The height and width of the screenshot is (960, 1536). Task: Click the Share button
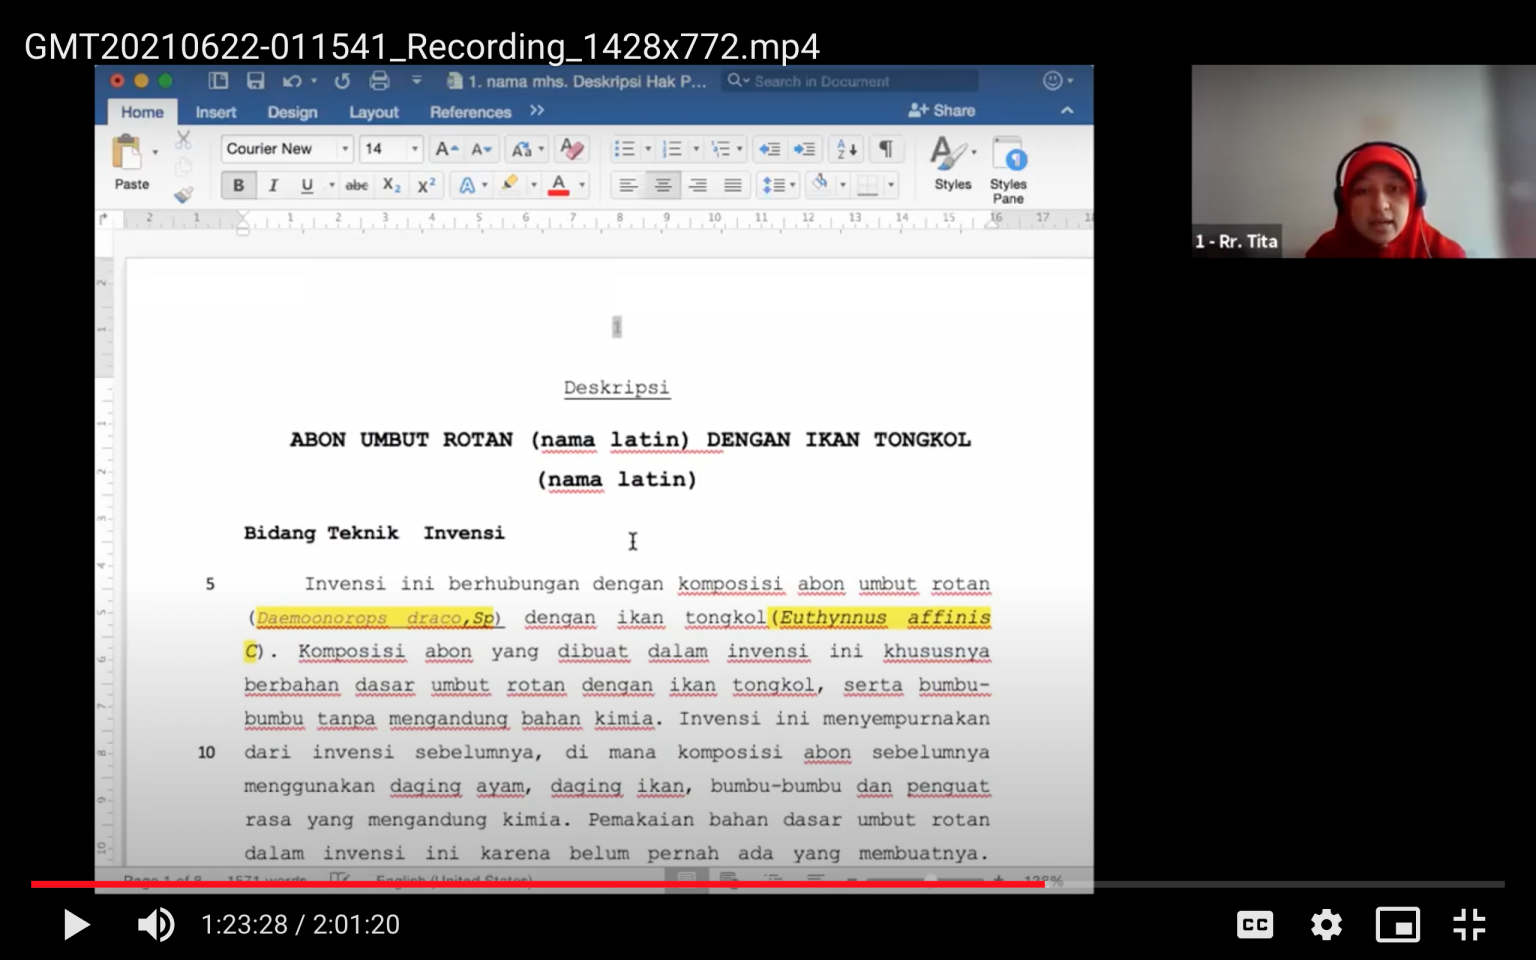point(942,111)
